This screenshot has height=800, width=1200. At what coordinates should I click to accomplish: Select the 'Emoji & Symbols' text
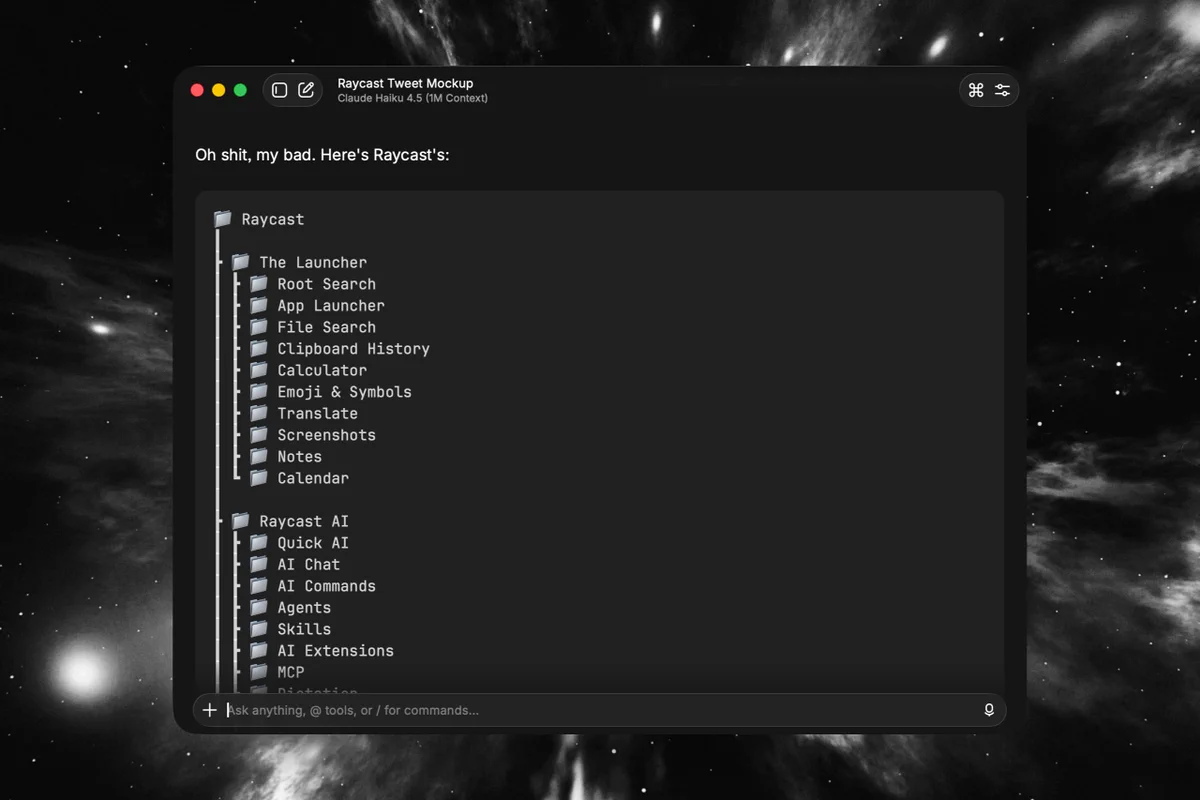click(x=345, y=392)
